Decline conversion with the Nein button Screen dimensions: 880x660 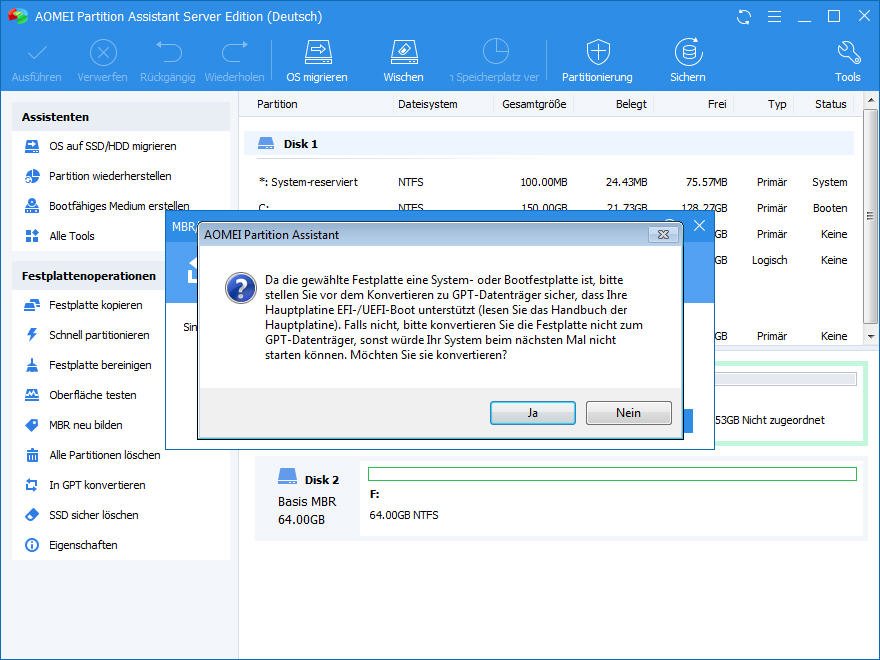629,413
